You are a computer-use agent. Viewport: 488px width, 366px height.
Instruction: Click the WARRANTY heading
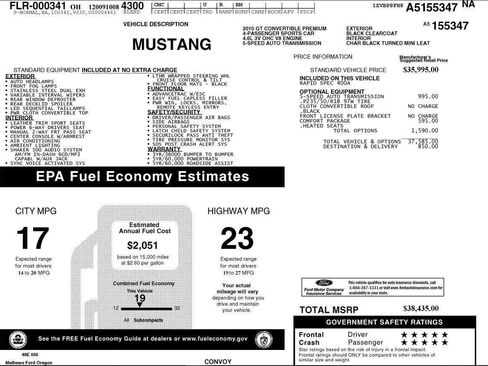click(164, 149)
